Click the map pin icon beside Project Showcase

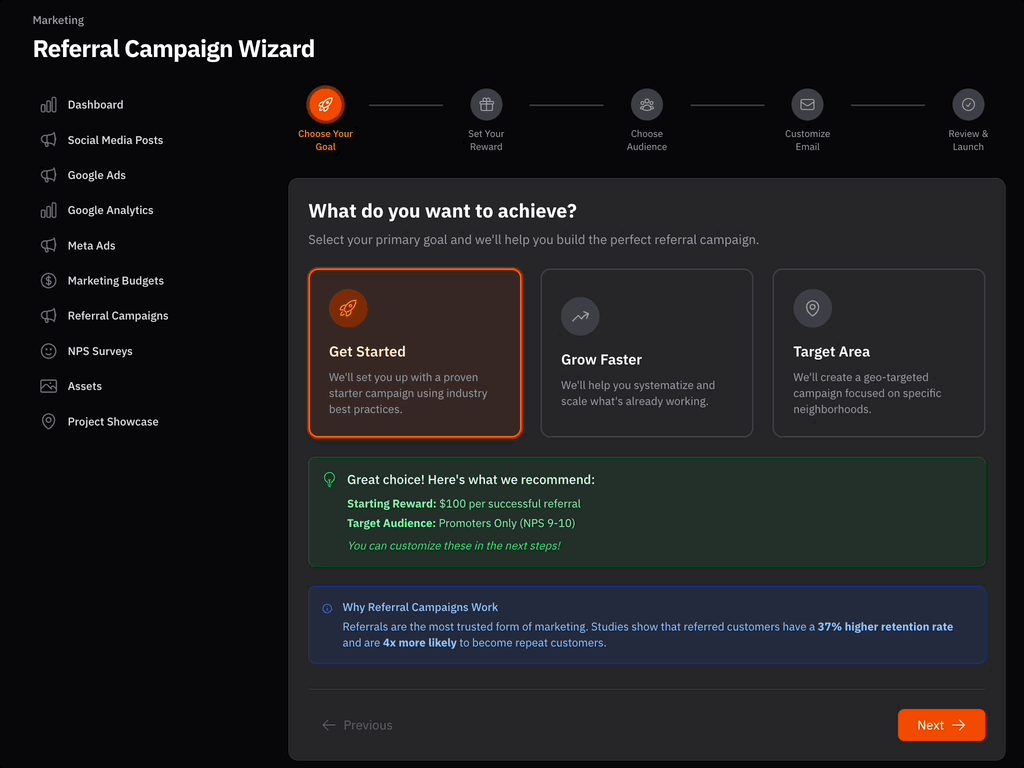coord(48,422)
